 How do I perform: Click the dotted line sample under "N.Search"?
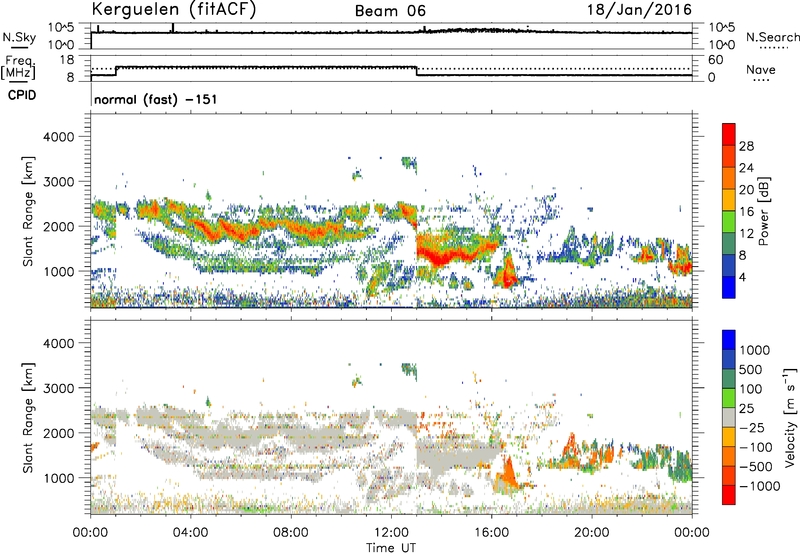coord(773,48)
